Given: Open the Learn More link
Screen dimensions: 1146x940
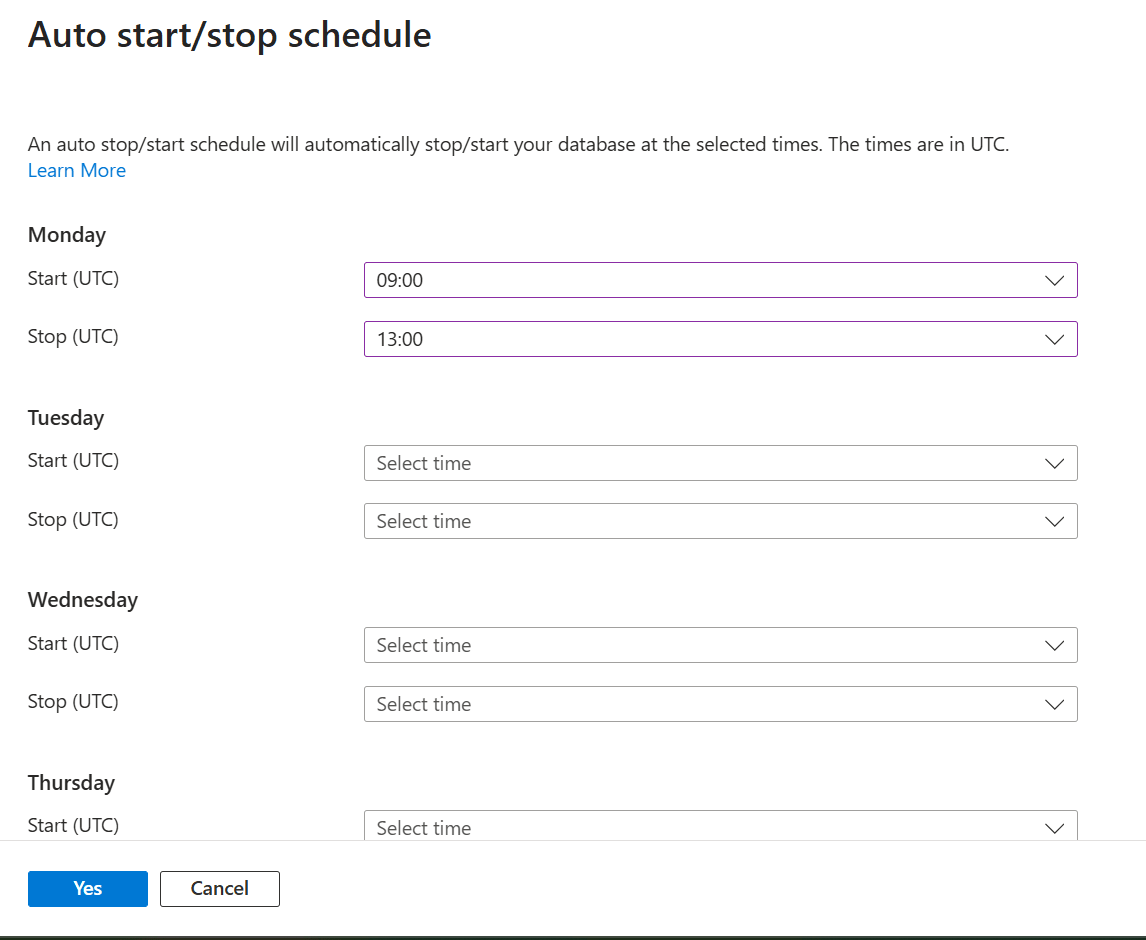Looking at the screenshot, I should pos(76,170).
